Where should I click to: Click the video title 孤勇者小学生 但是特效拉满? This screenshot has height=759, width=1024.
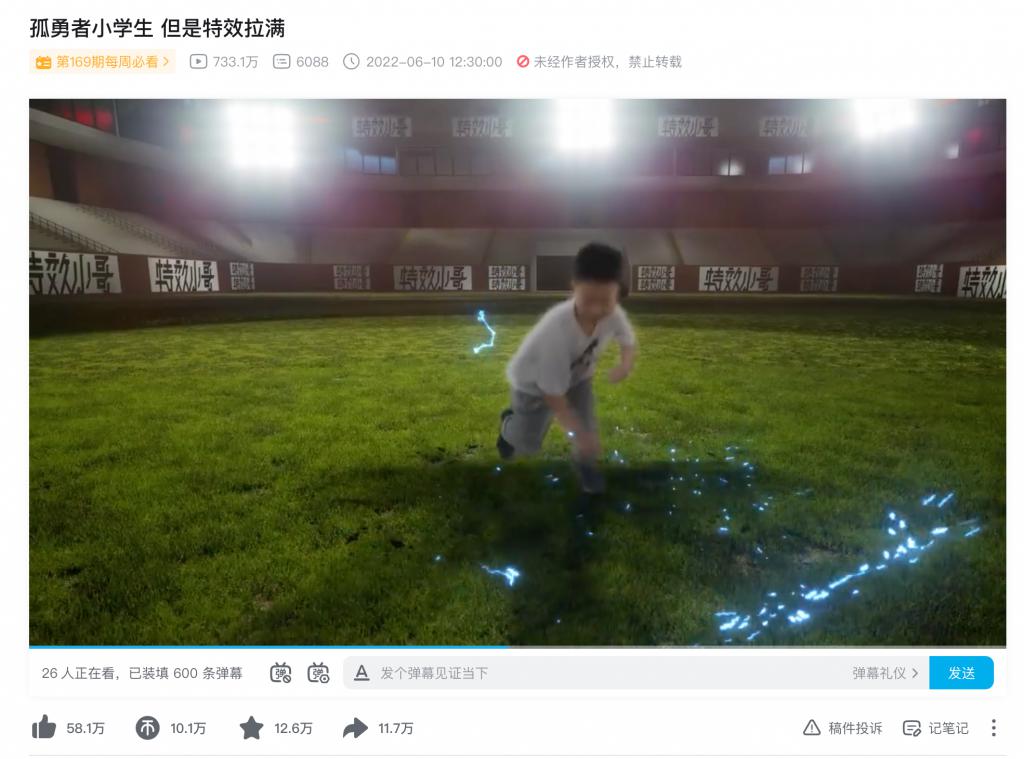click(157, 28)
